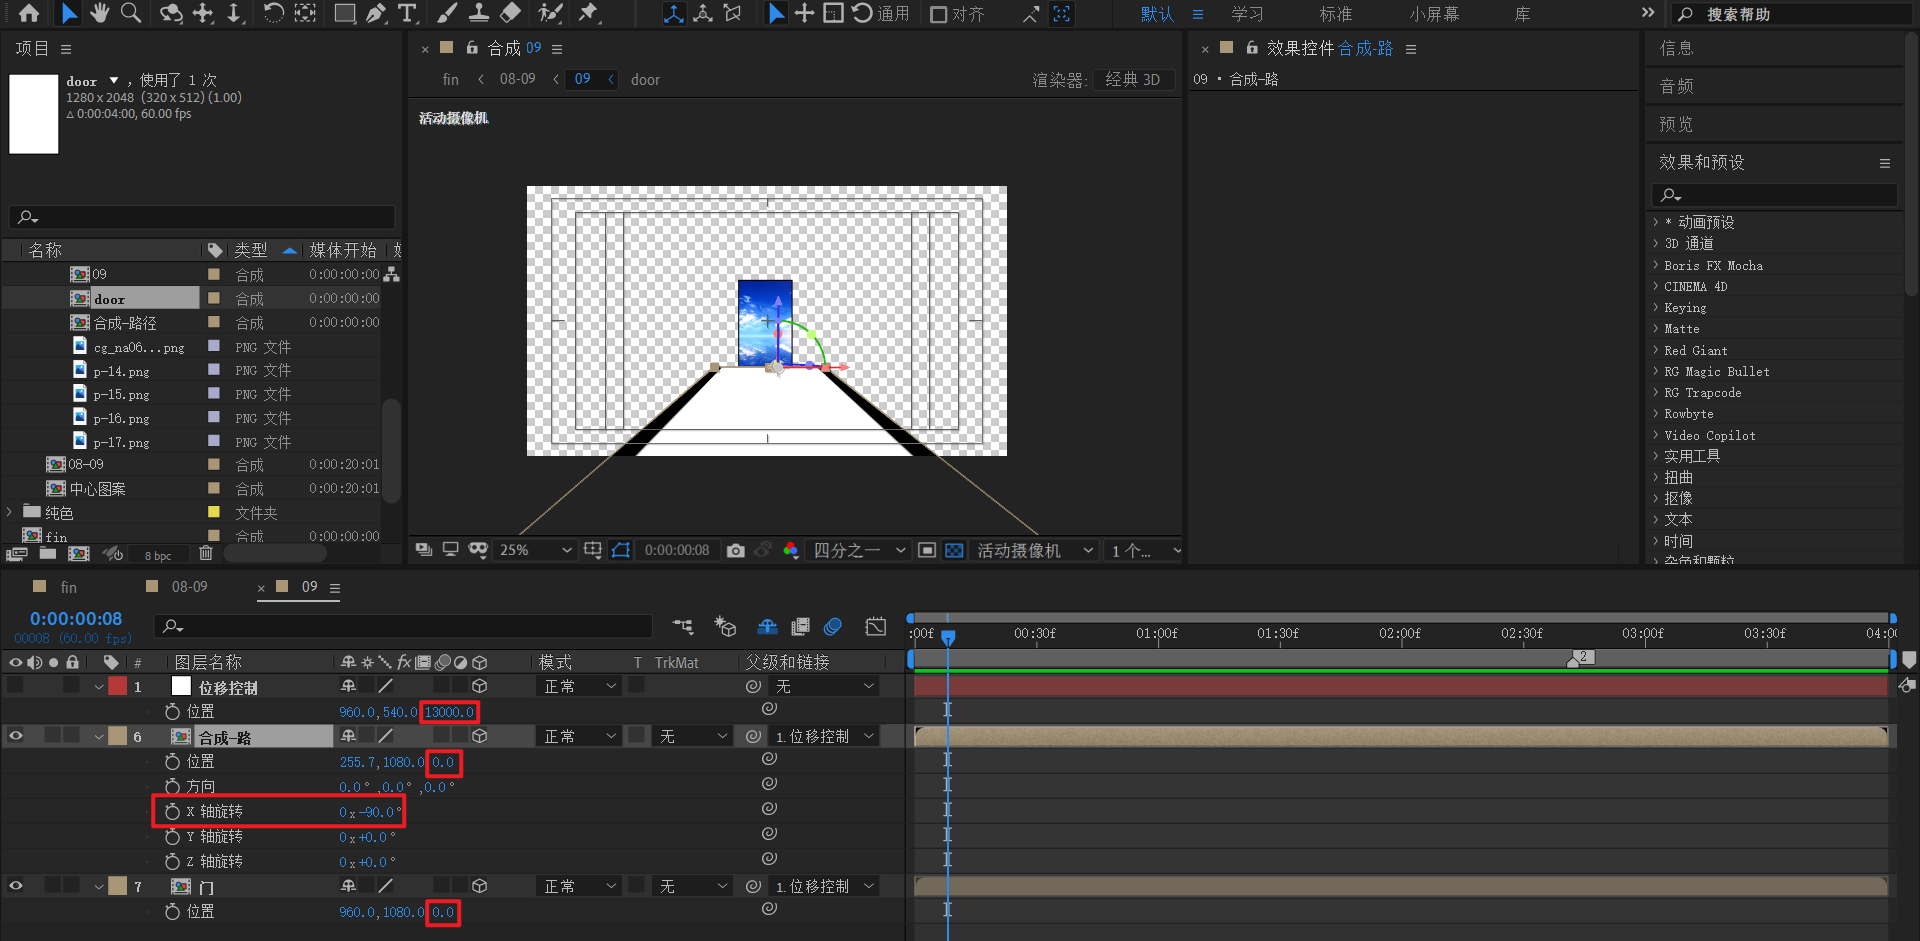Select the Pan Behind anchor point tool
This screenshot has height=941, width=1920.
(x=305, y=13)
